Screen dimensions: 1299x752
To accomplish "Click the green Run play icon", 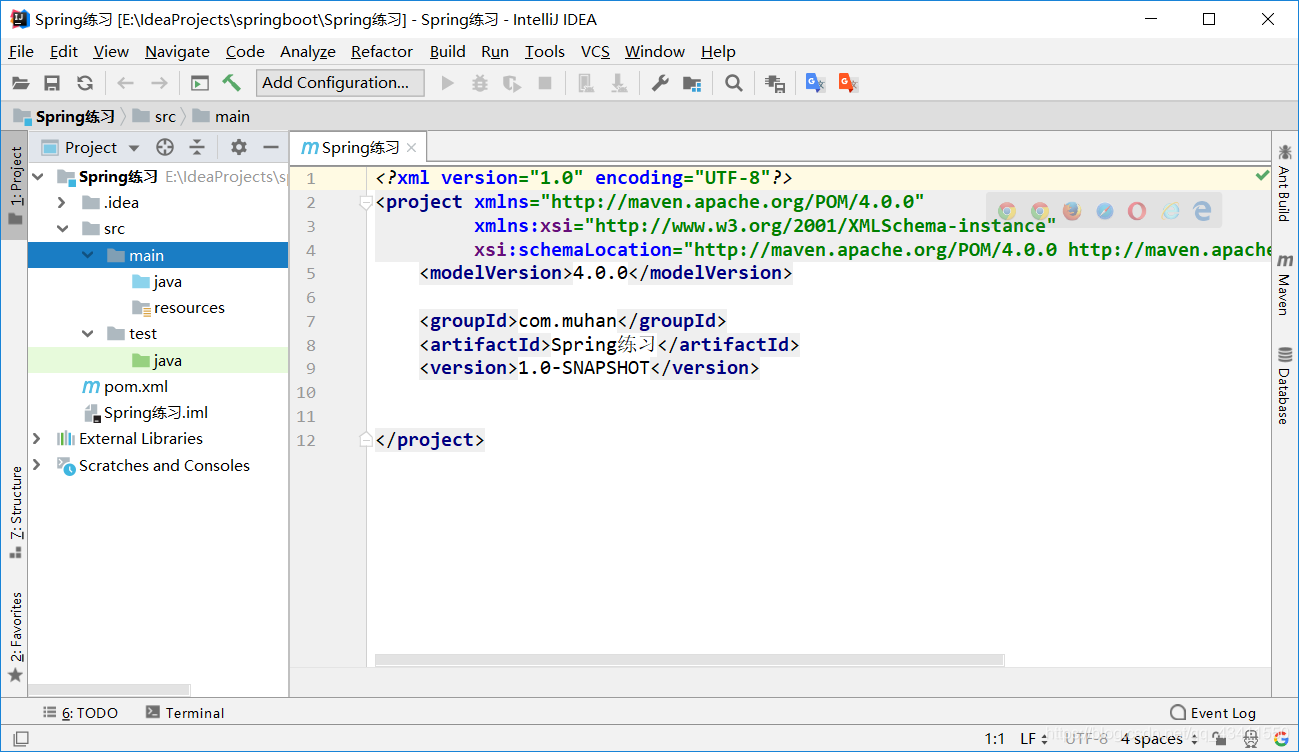I will click(448, 83).
